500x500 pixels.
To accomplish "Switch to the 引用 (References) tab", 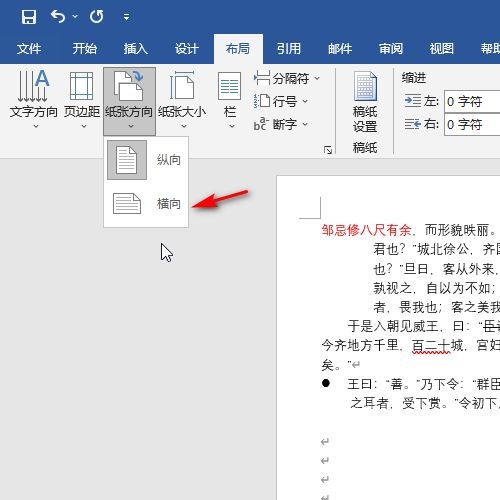I will tap(289, 49).
